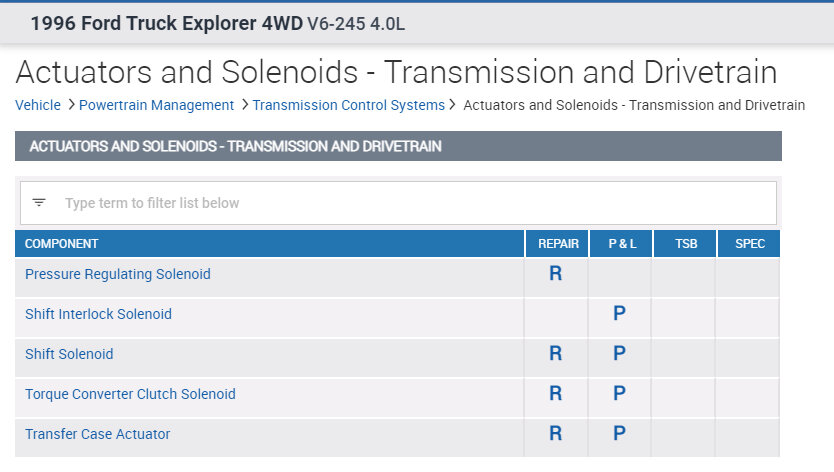
Task: Click the REPAIR column header
Action: click(x=558, y=244)
